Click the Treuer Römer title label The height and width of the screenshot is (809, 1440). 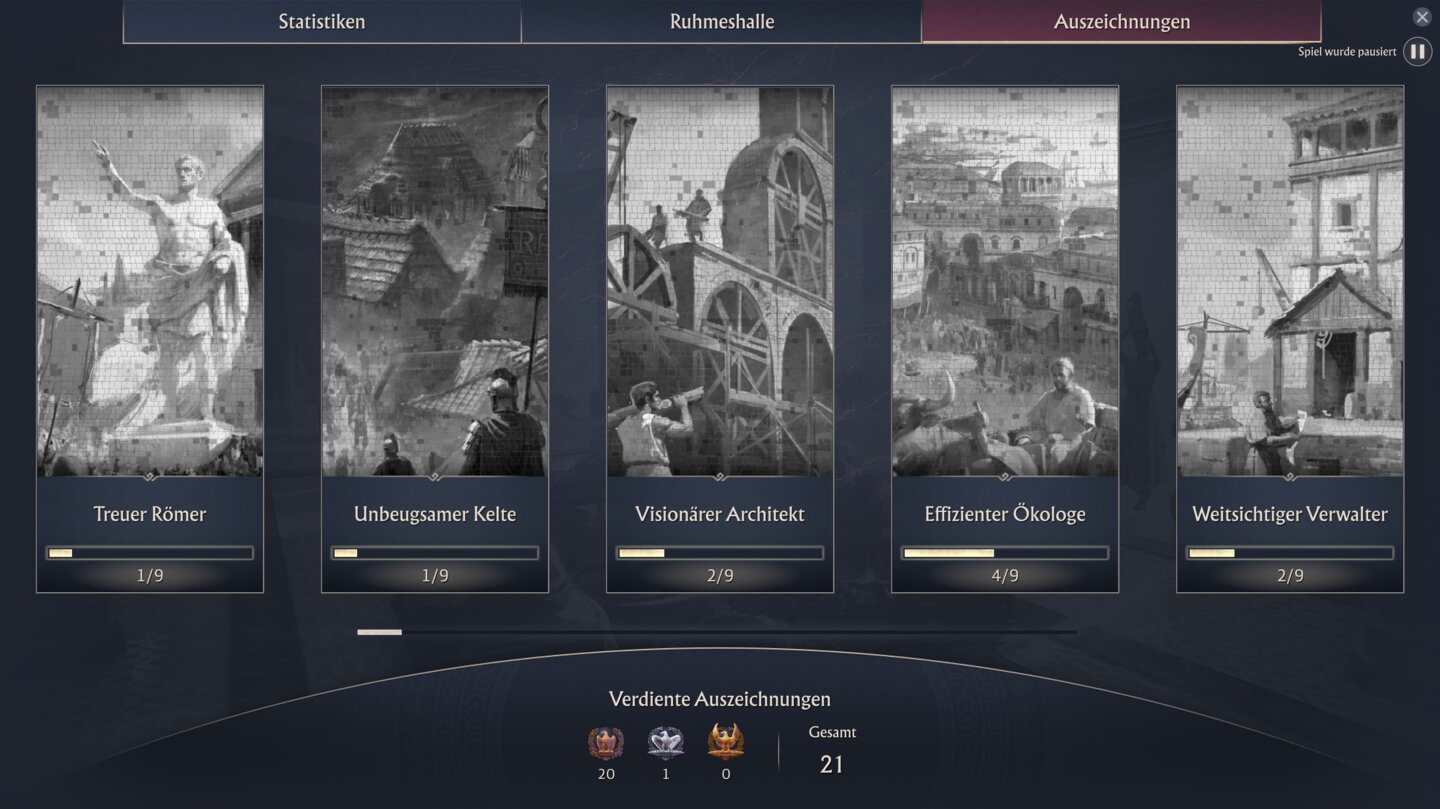pos(150,515)
